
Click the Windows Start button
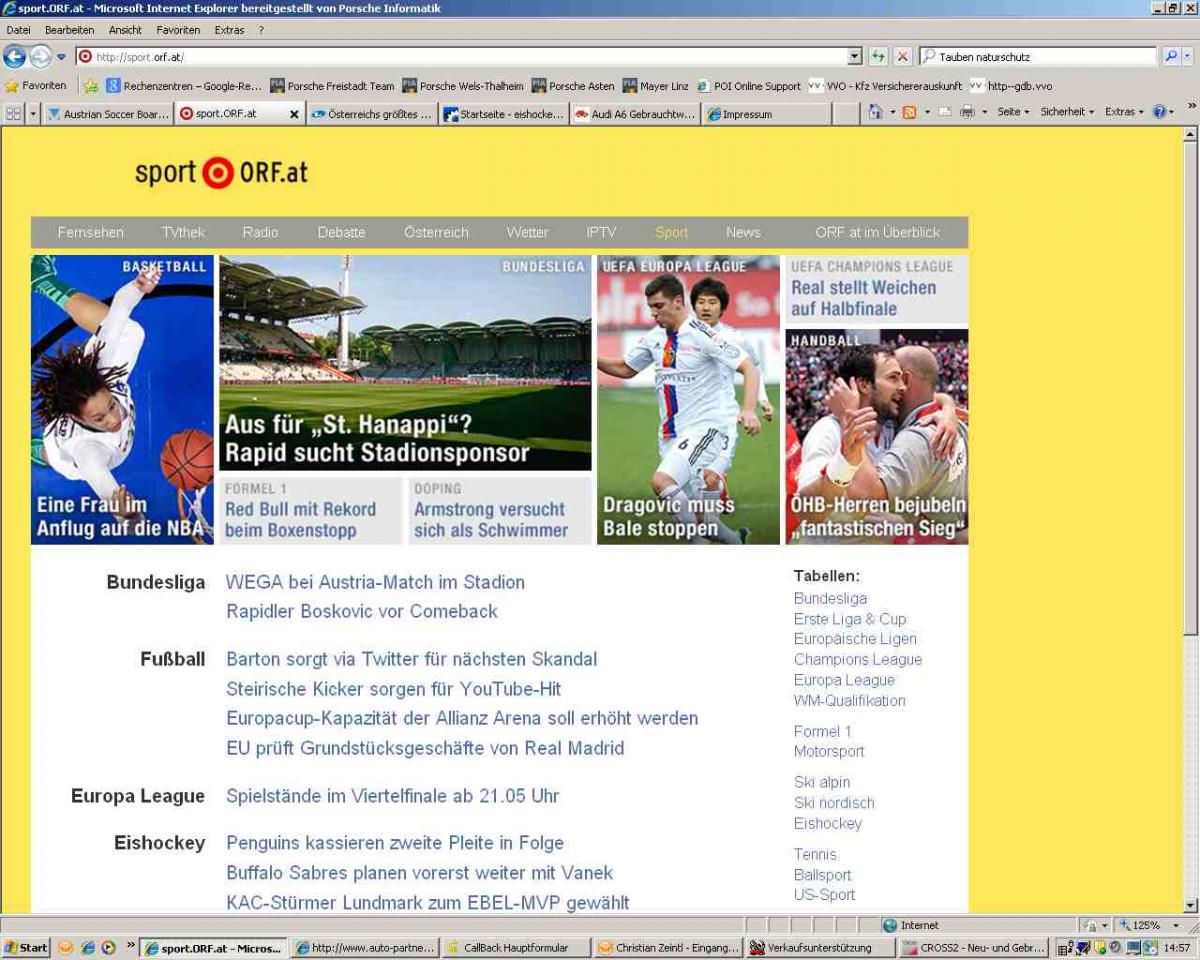[x=26, y=948]
